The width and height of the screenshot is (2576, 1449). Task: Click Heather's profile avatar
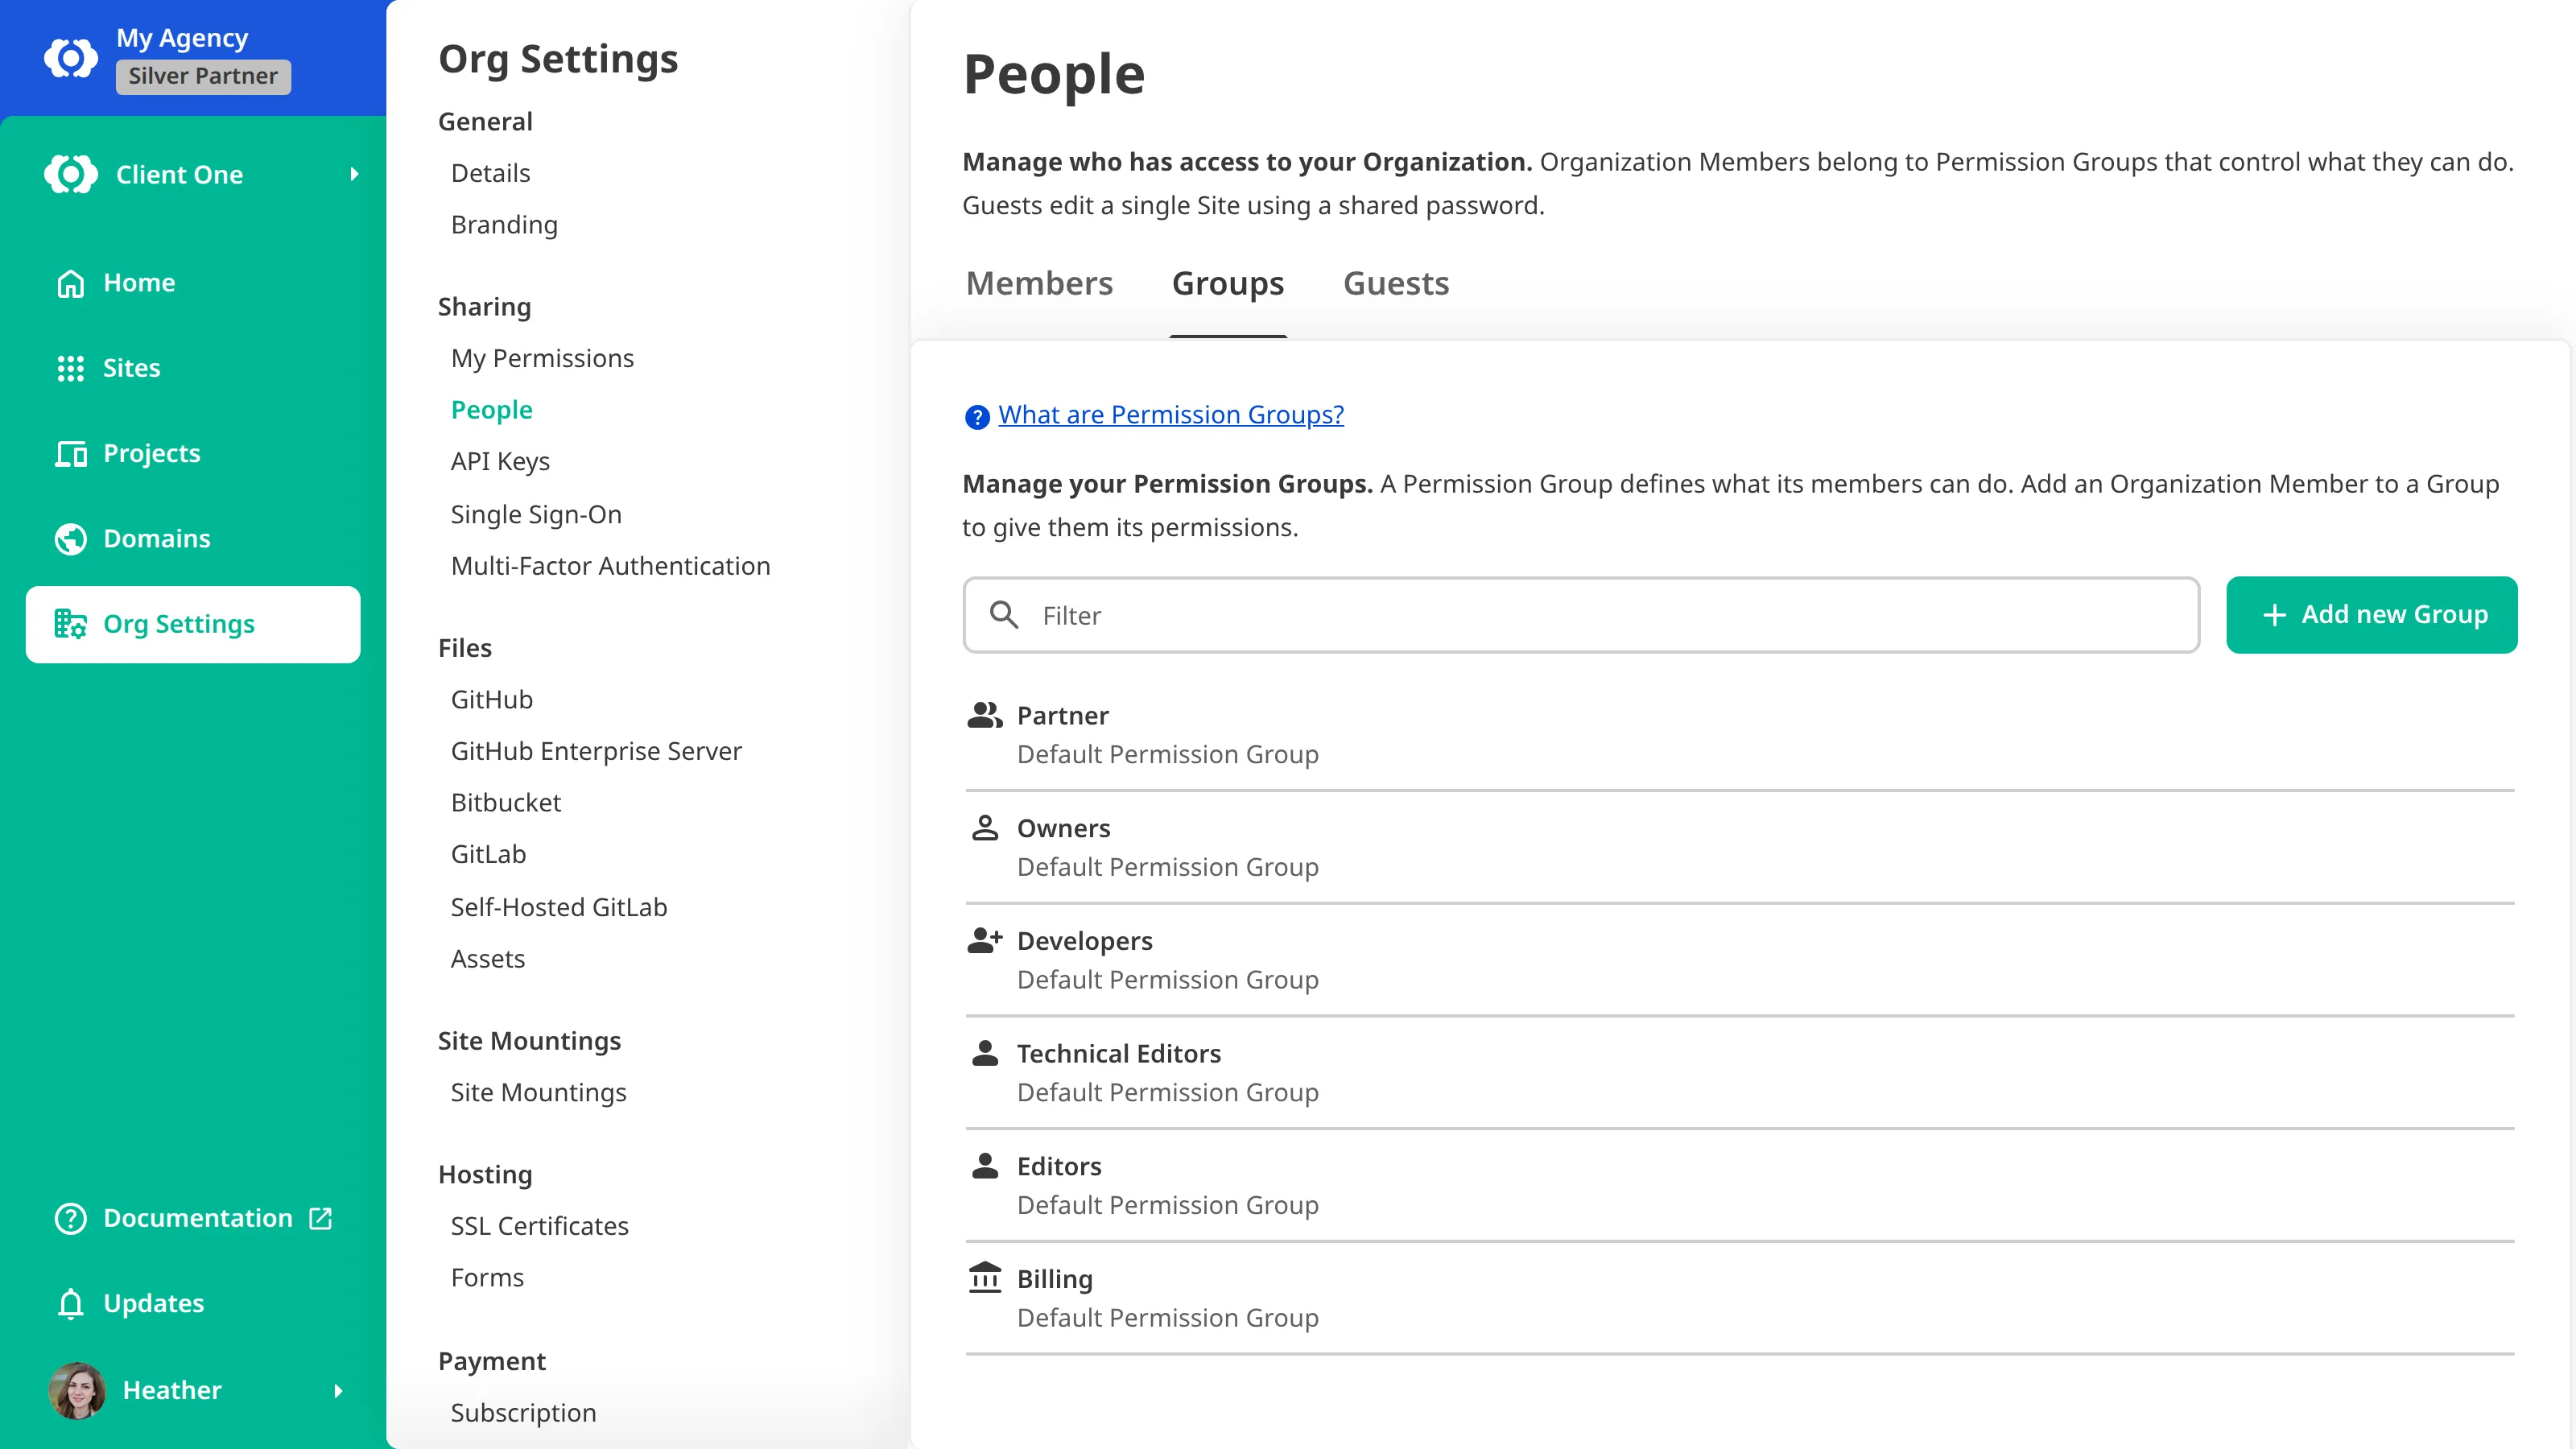pyautogui.click(x=77, y=1390)
